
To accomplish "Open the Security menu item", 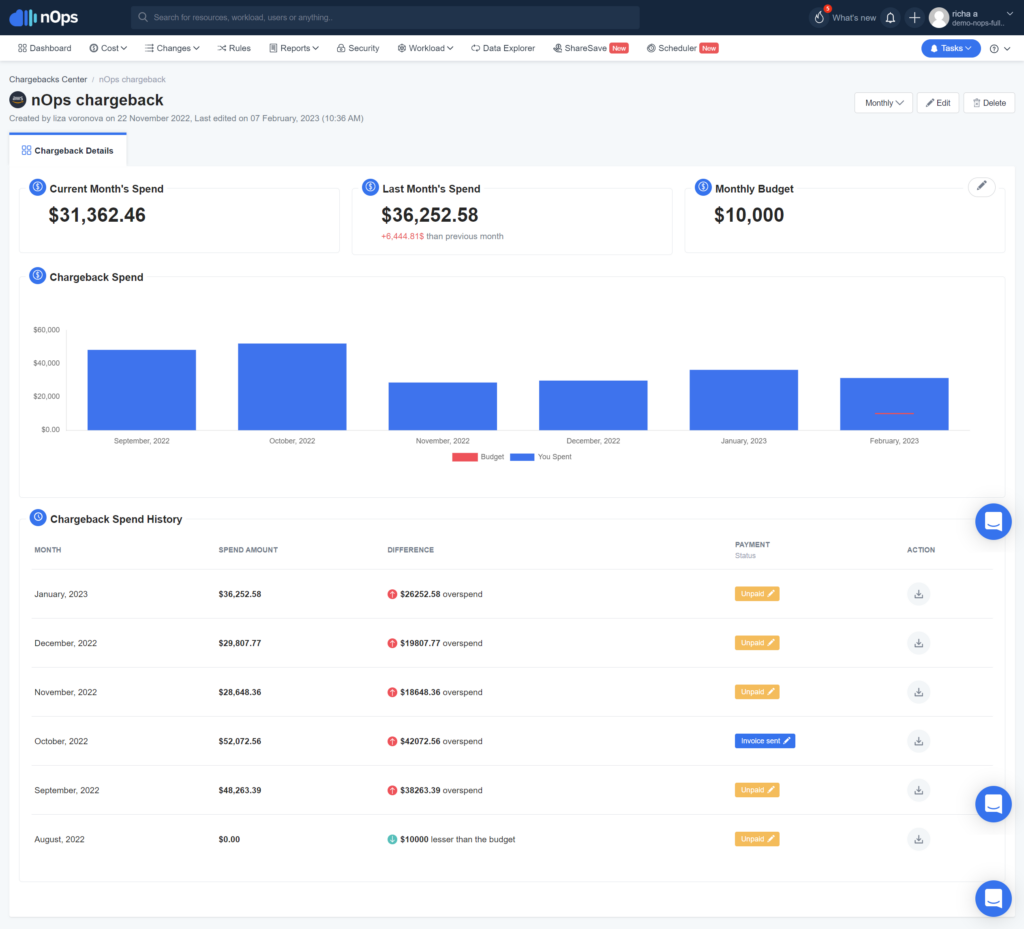I will [358, 48].
